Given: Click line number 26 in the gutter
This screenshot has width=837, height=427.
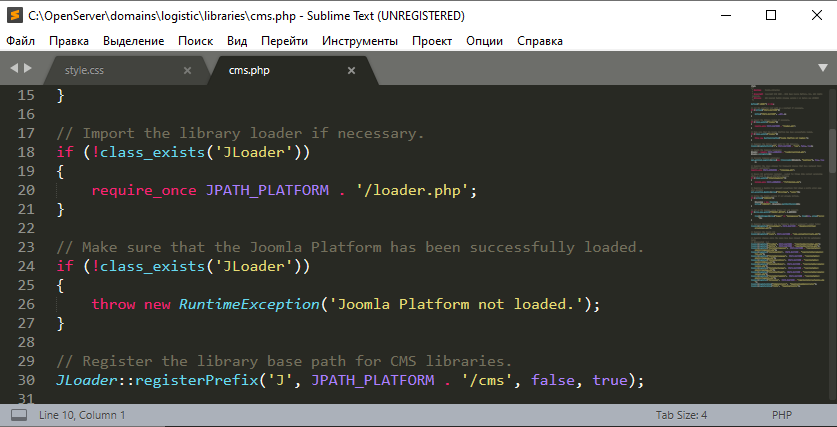Looking at the screenshot, I should tap(26, 303).
